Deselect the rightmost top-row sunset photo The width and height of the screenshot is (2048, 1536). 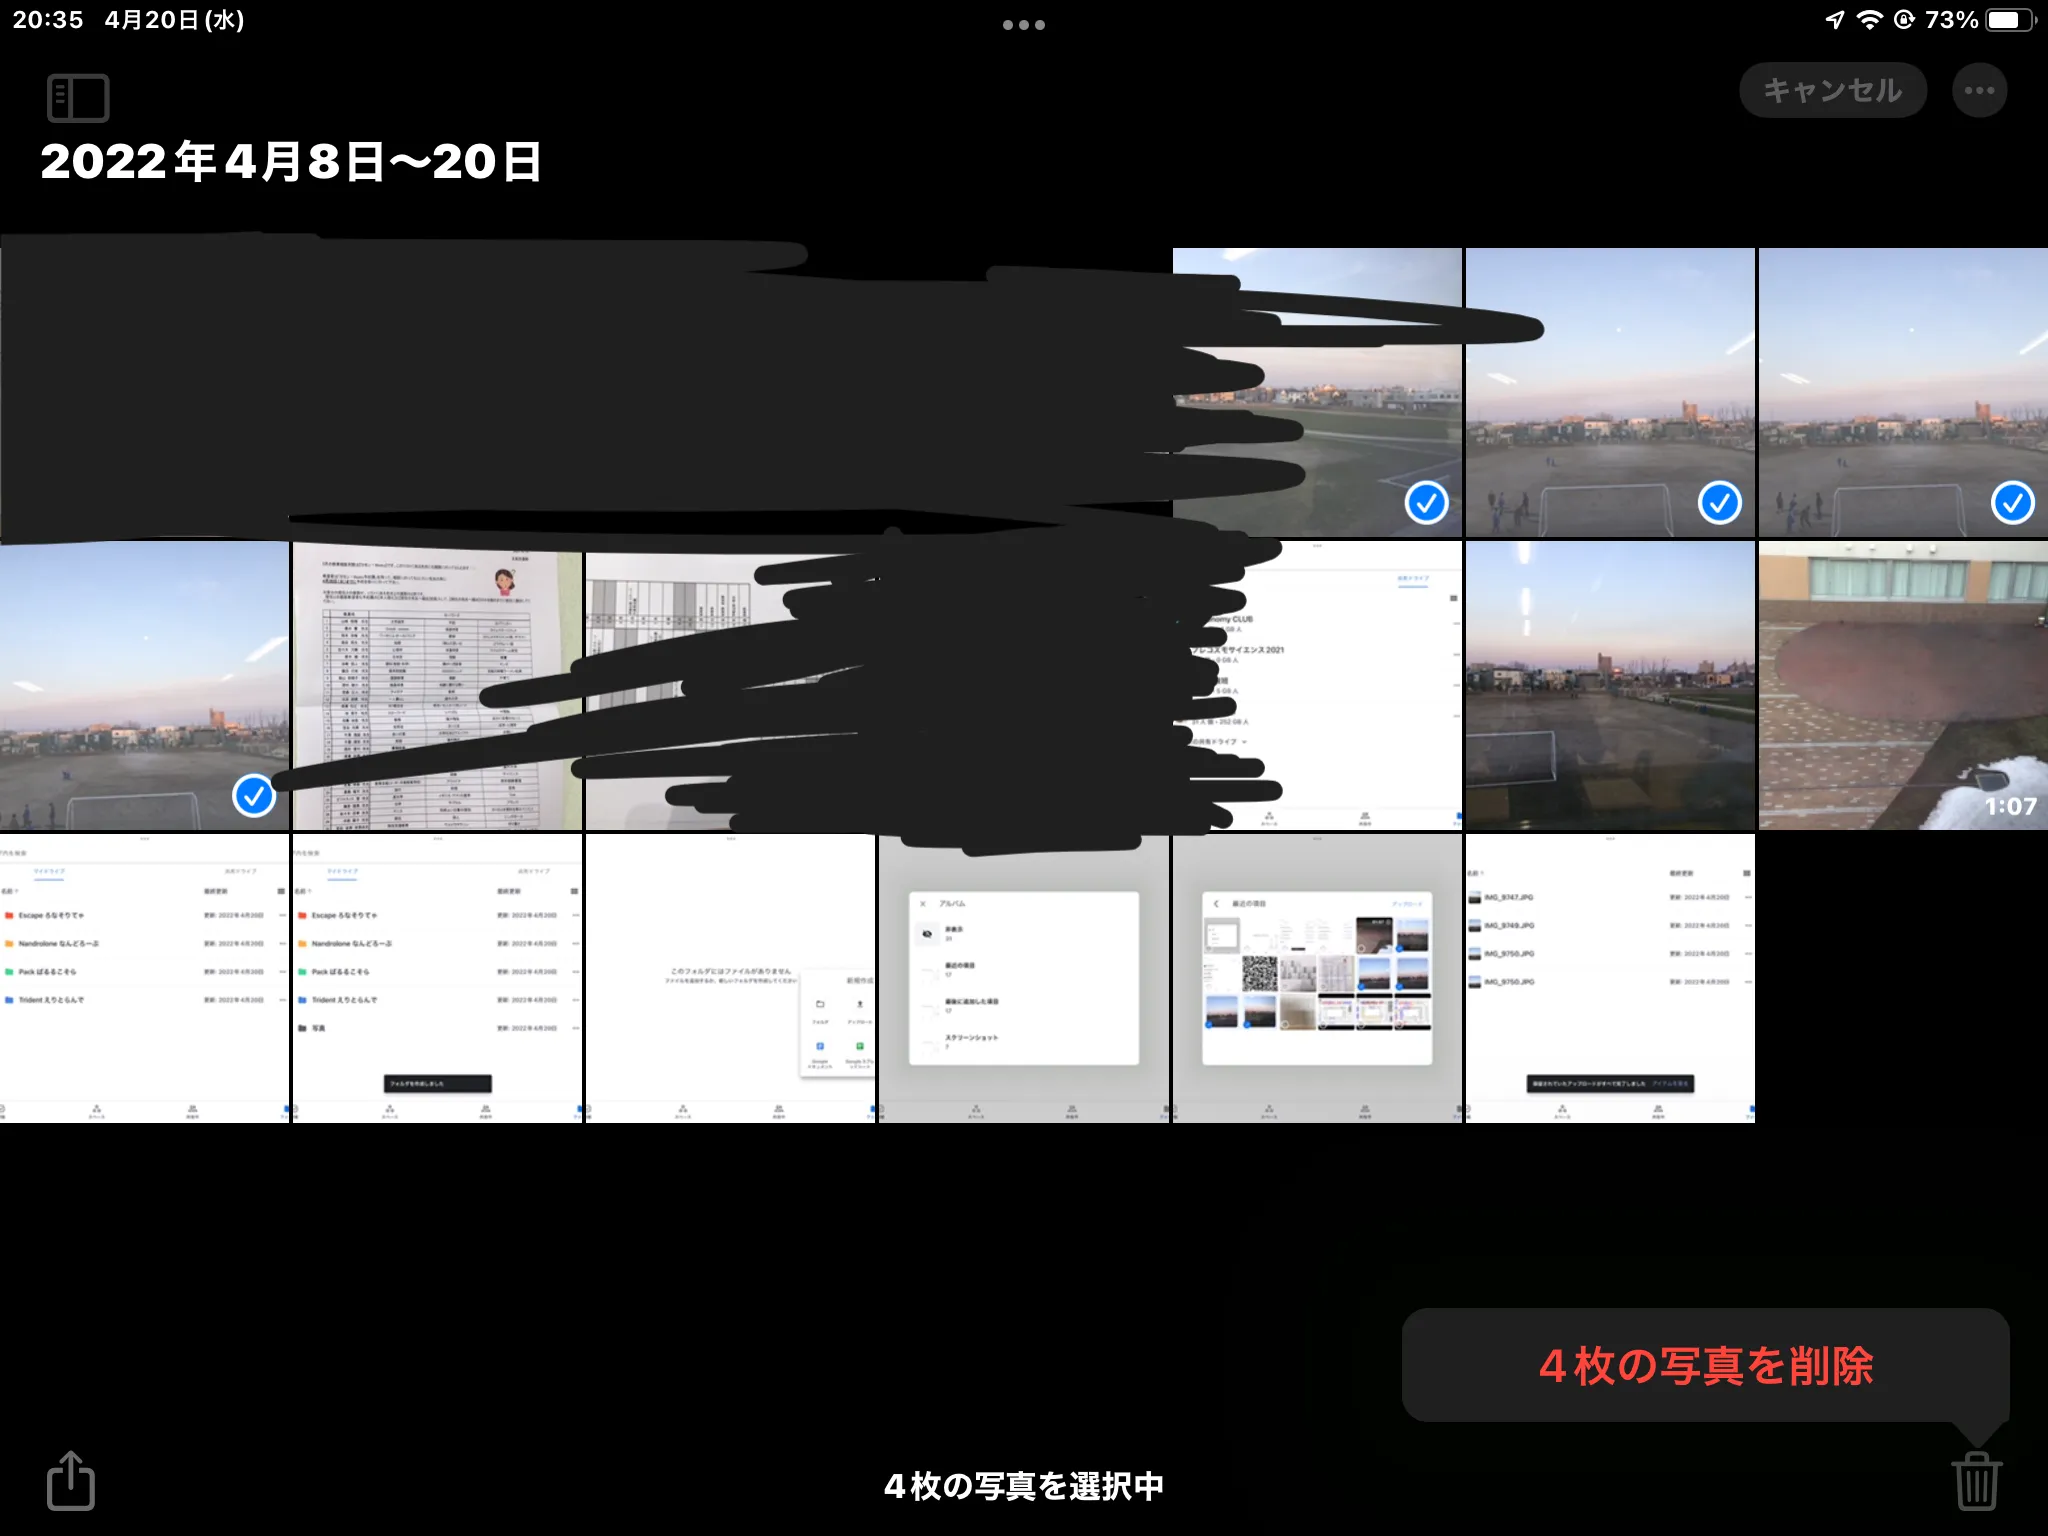coord(1903,392)
